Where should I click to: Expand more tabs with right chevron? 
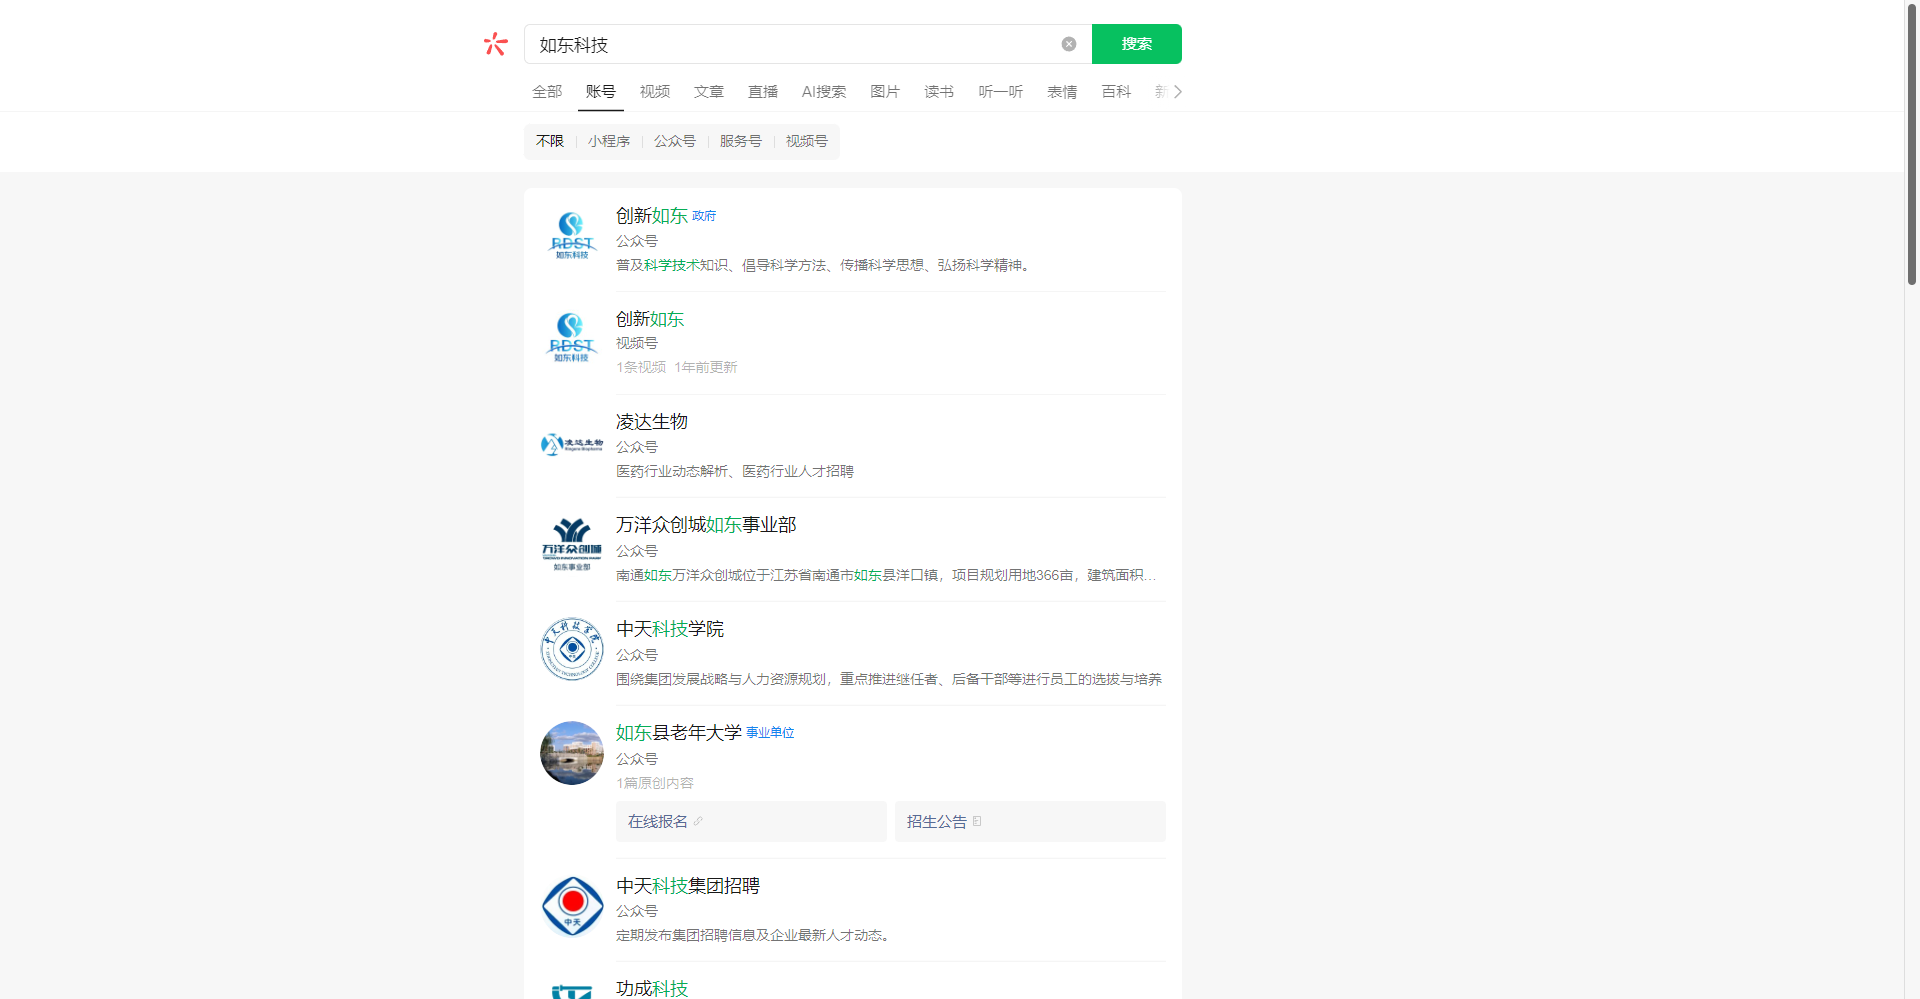pyautogui.click(x=1178, y=91)
